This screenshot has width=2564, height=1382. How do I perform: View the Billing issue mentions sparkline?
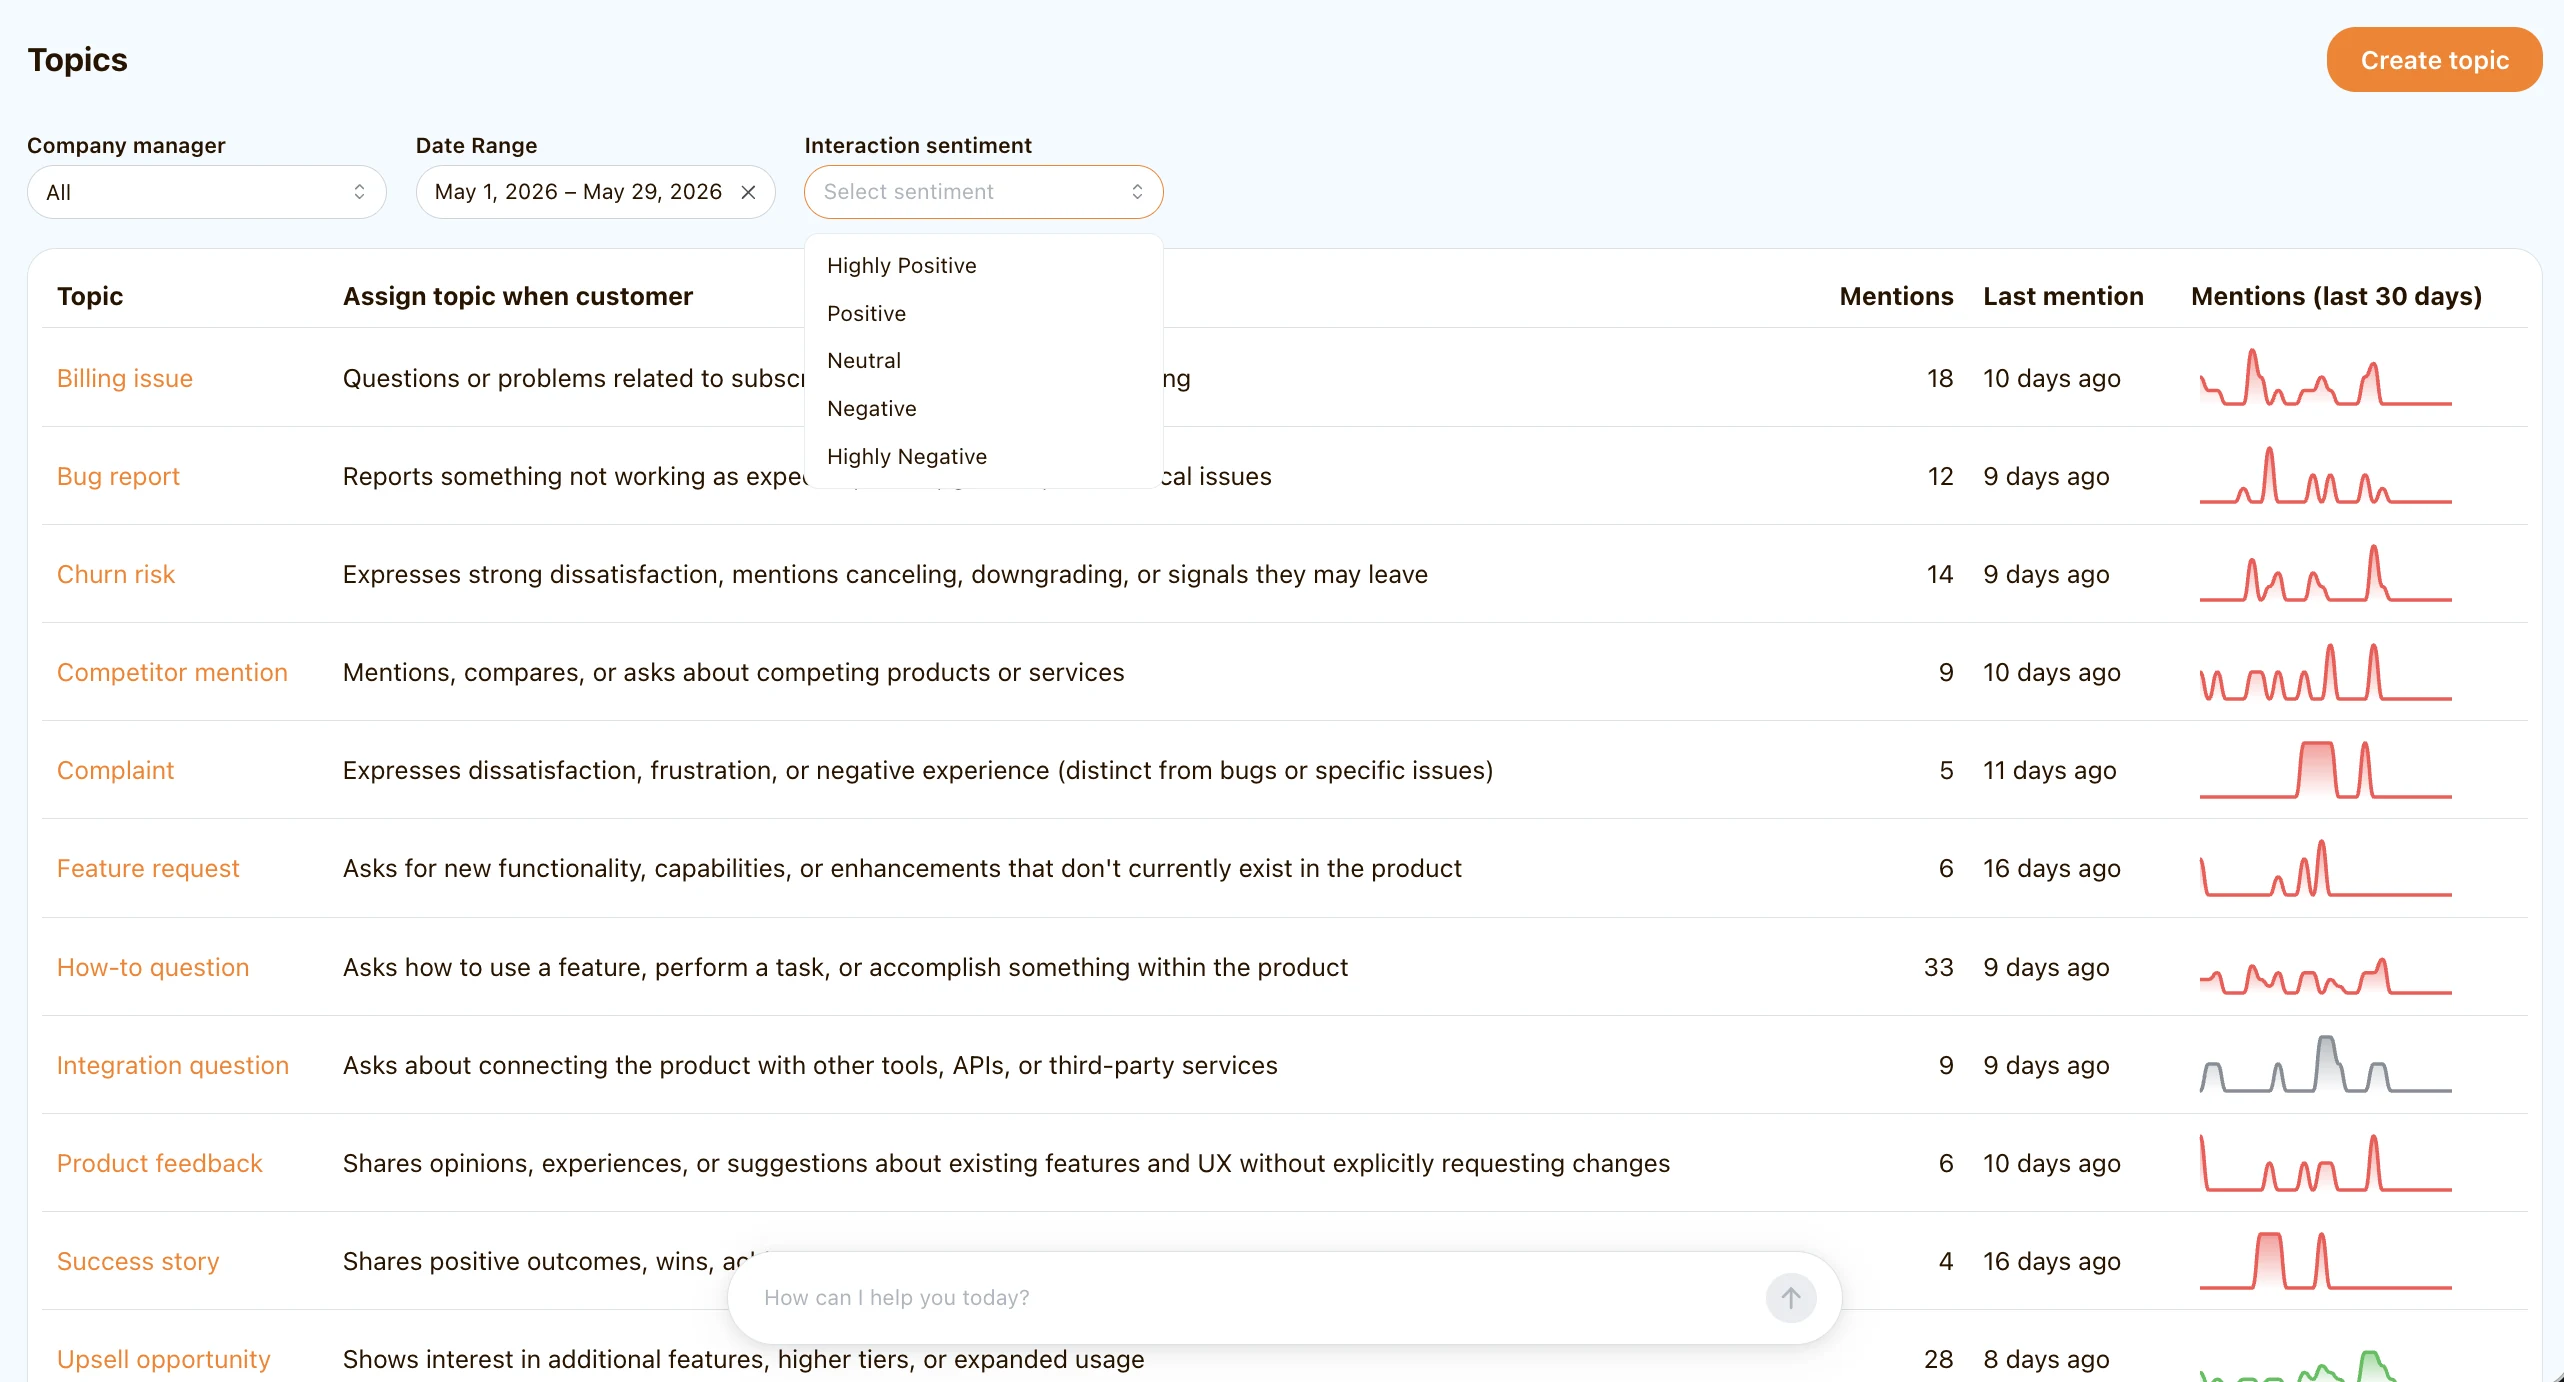click(2325, 377)
